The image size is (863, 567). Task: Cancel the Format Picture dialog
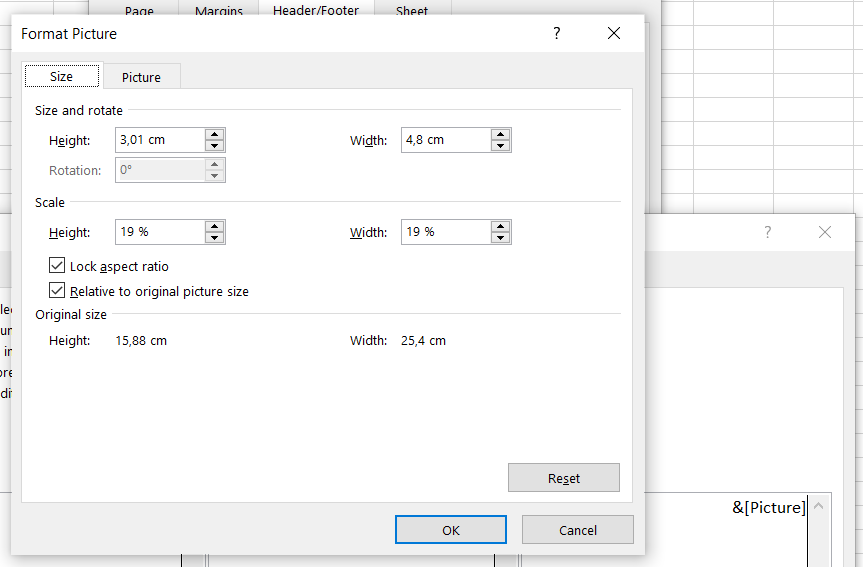pos(577,530)
